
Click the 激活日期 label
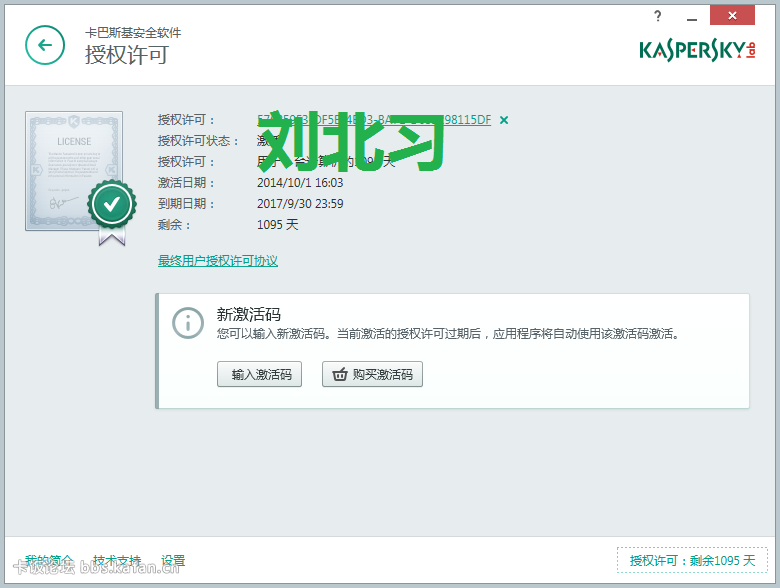click(186, 183)
